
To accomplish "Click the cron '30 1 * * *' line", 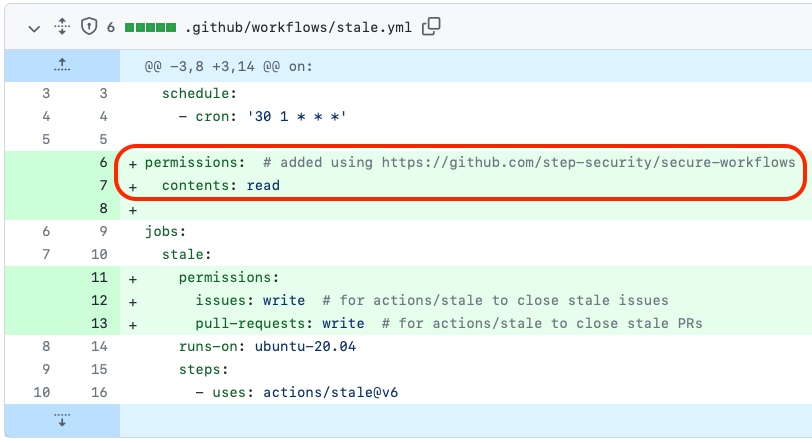I will [x=263, y=117].
